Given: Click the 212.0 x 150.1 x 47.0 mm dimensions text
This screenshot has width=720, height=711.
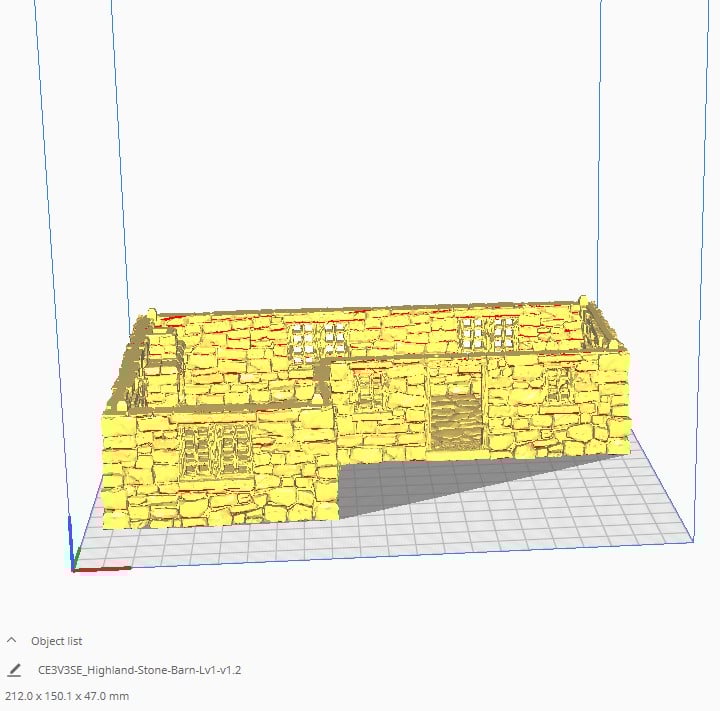Looking at the screenshot, I should click(x=67, y=696).
